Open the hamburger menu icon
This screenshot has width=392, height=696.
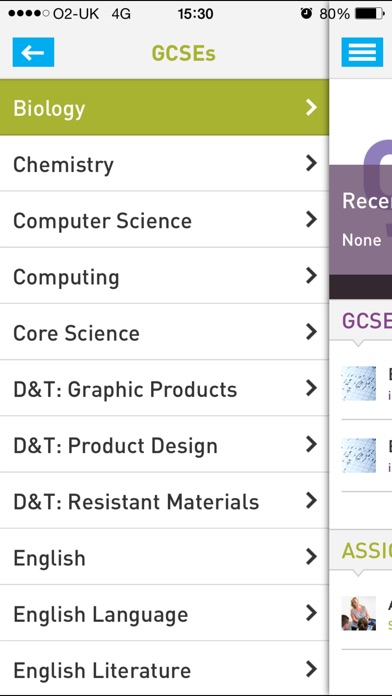[x=362, y=52]
